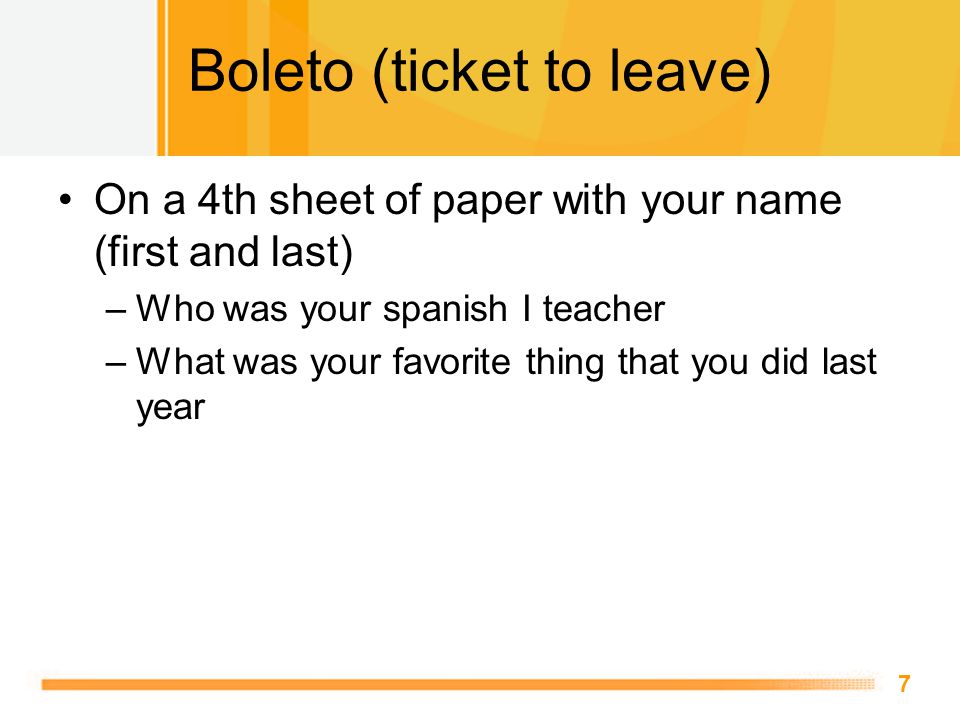Screen dimensions: 960x720
Task: Select the word "teacher" in the sub-bullet
Action: point(604,309)
